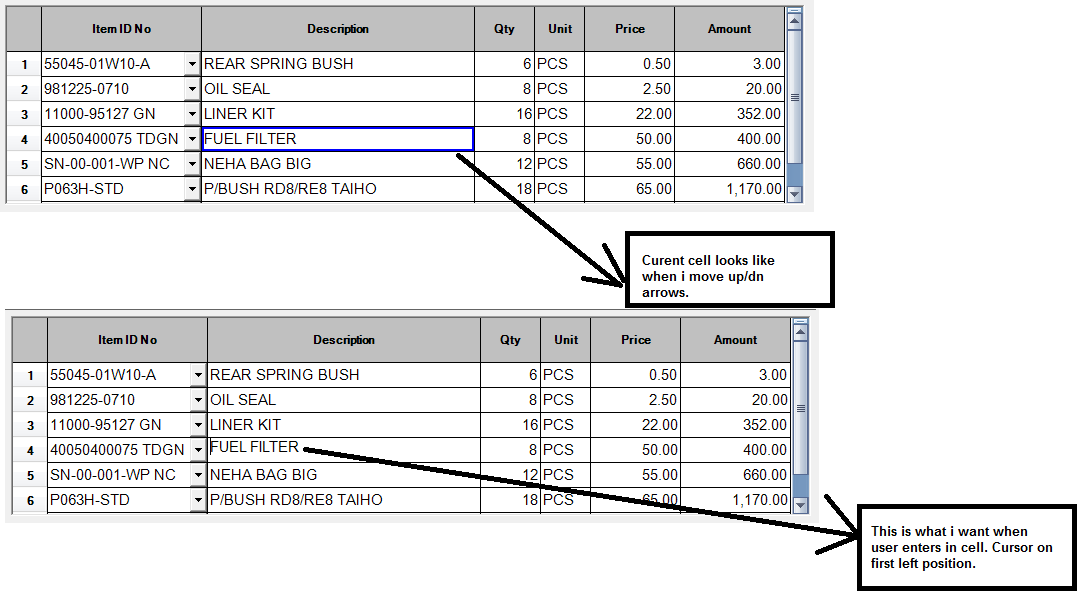Image resolution: width=1084 pixels, height=601 pixels.
Task: Open dropdown for P063H-STD in upper grid
Action: (192, 189)
